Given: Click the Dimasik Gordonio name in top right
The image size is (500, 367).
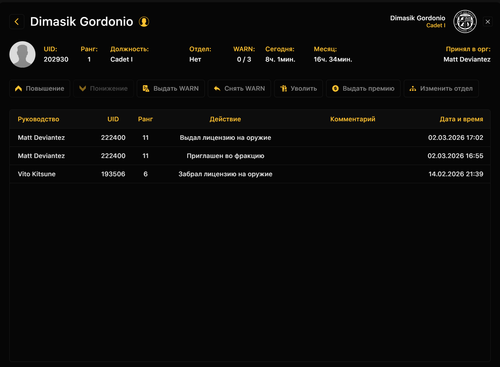Looking at the screenshot, I should tap(418, 18).
